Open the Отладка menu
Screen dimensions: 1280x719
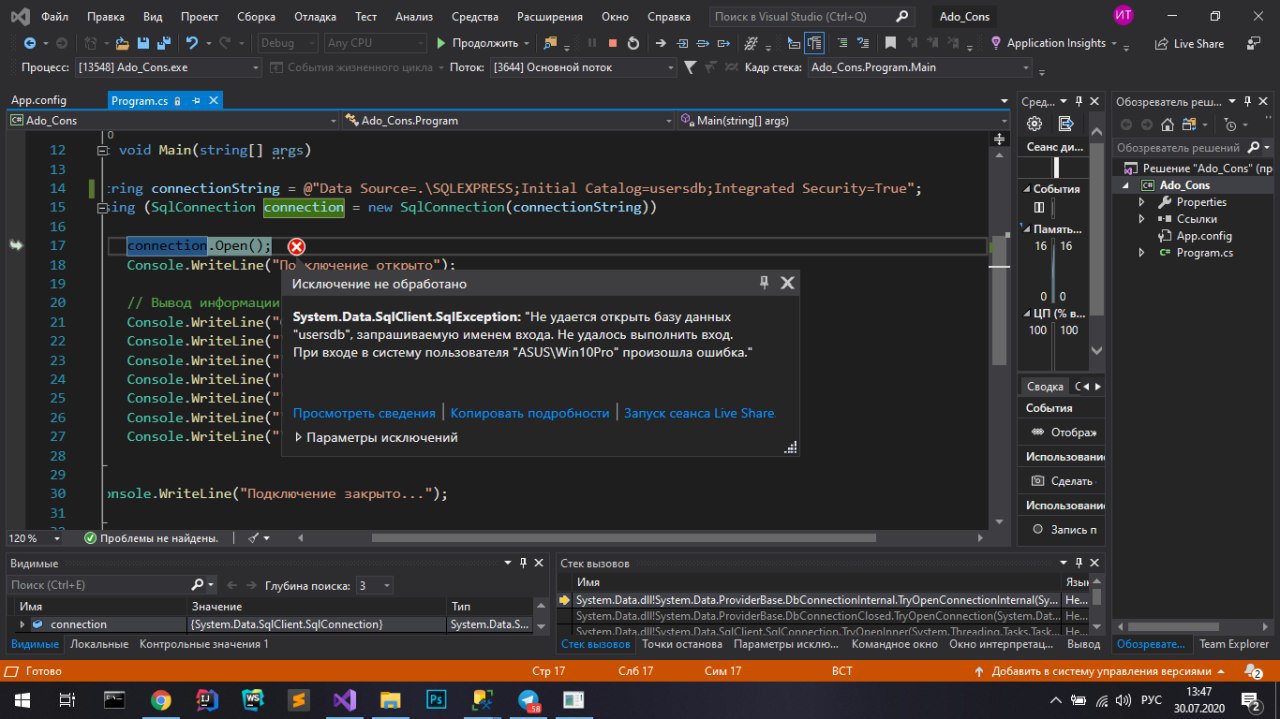[x=316, y=17]
